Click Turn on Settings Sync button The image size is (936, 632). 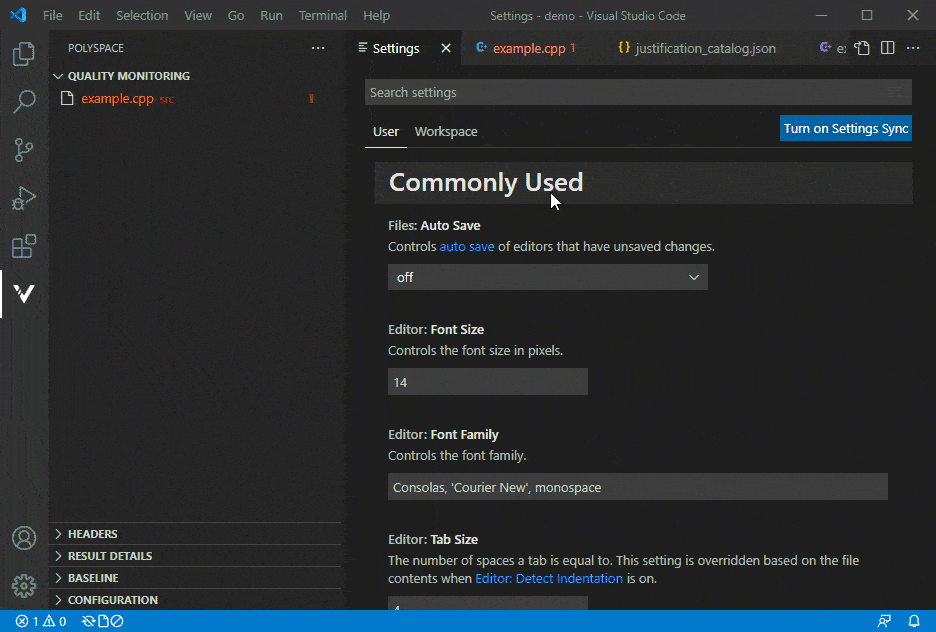tap(845, 128)
